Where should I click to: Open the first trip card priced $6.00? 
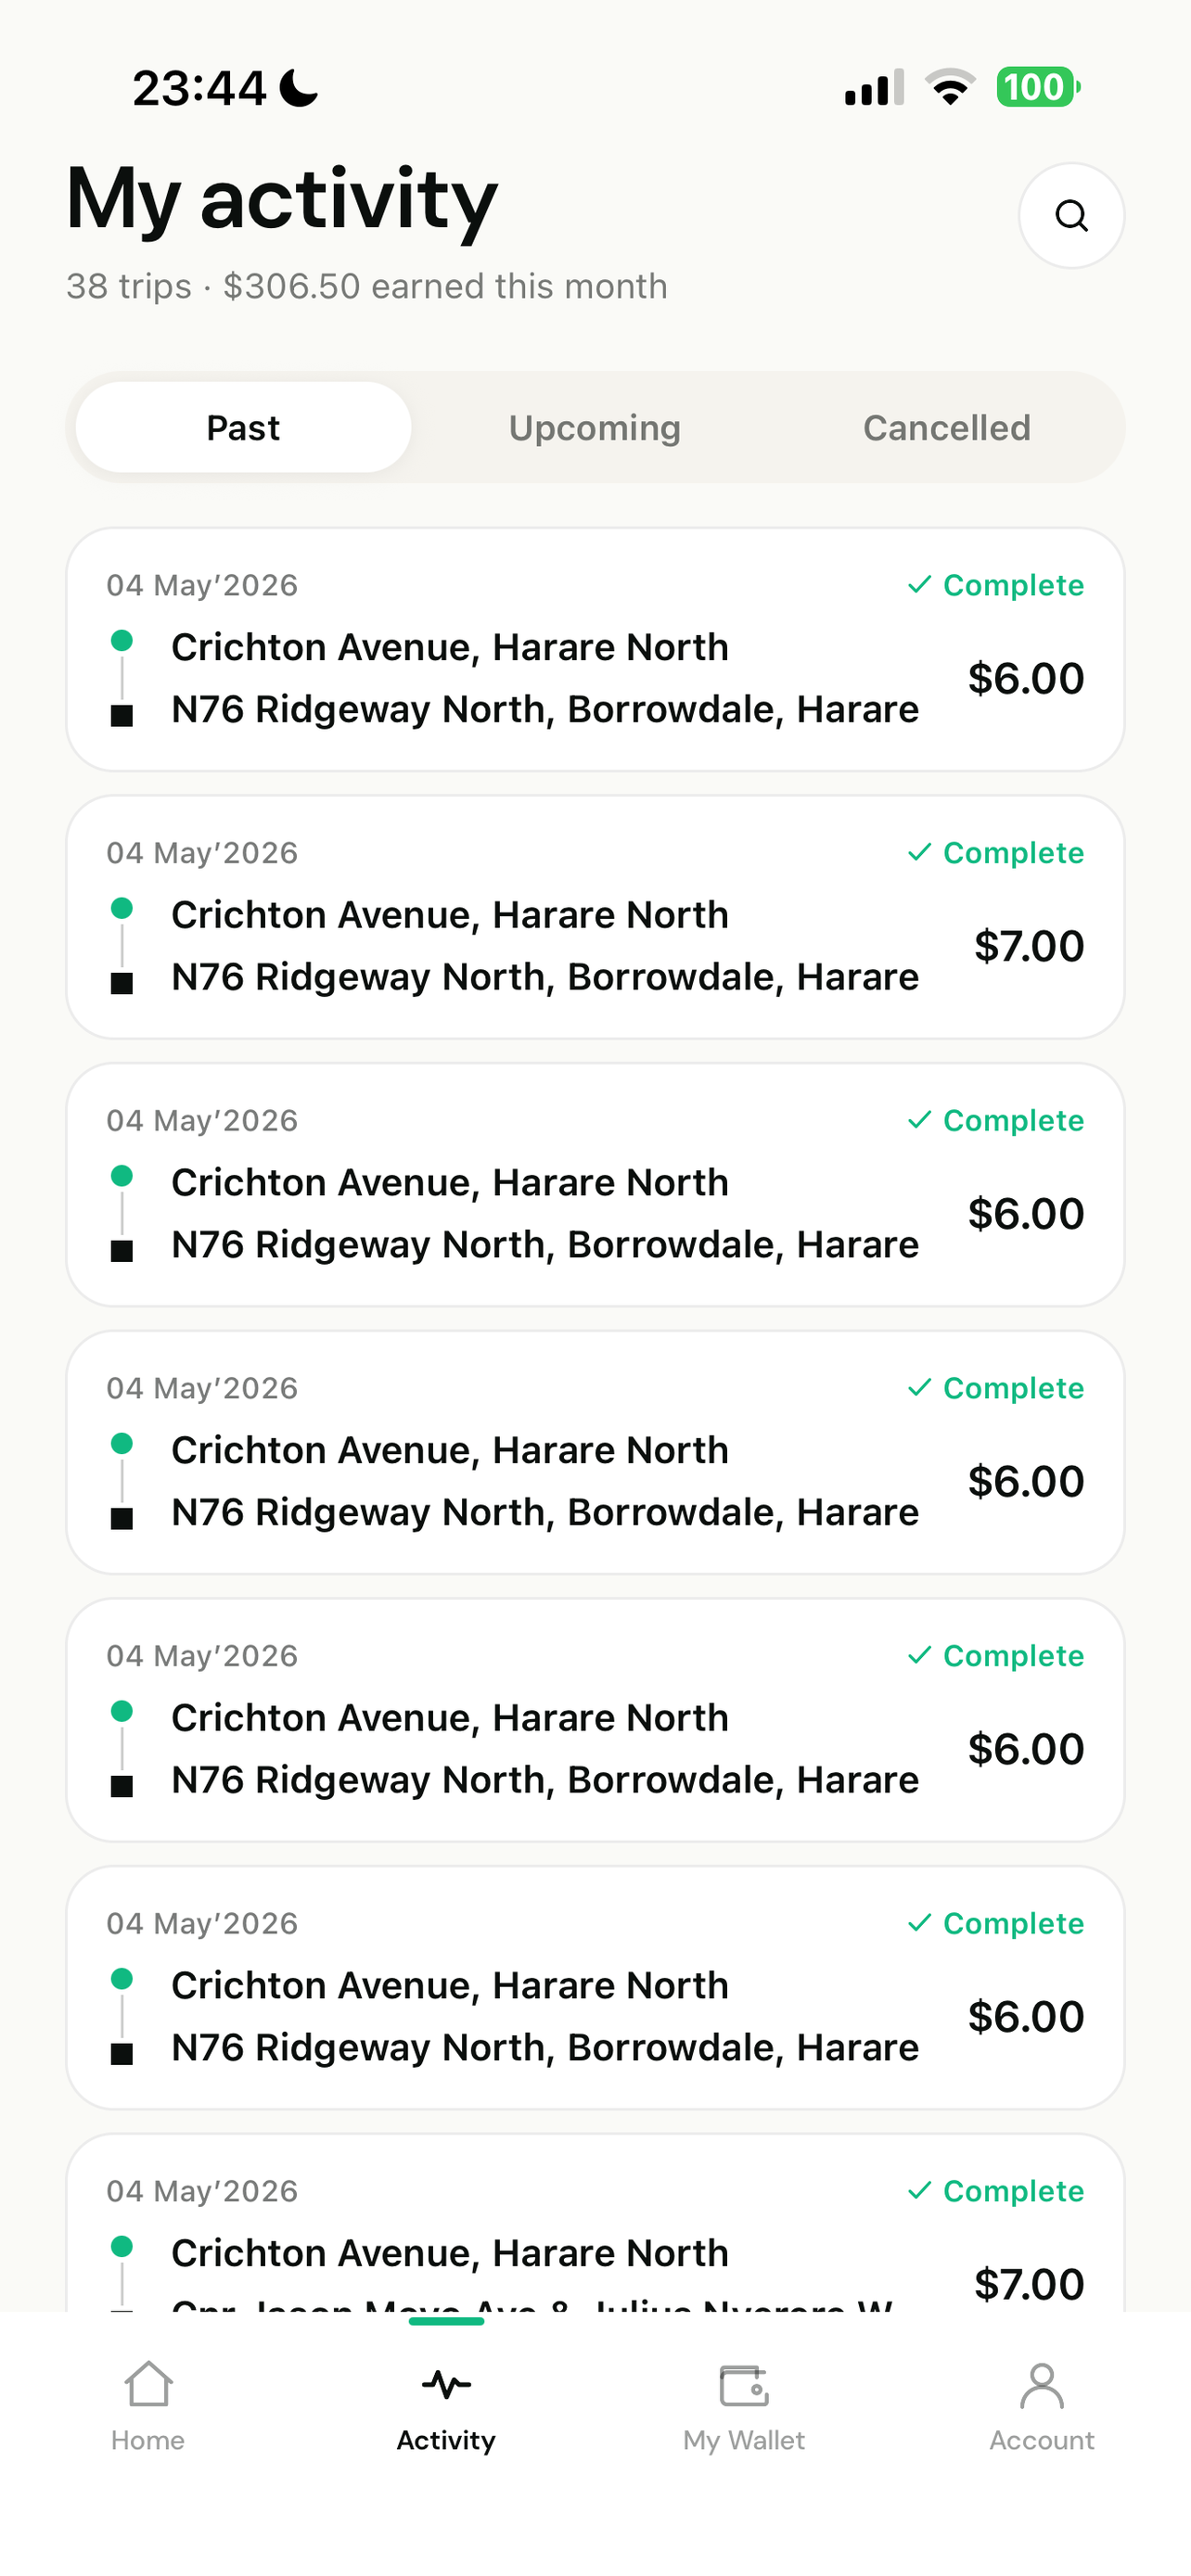coord(595,649)
